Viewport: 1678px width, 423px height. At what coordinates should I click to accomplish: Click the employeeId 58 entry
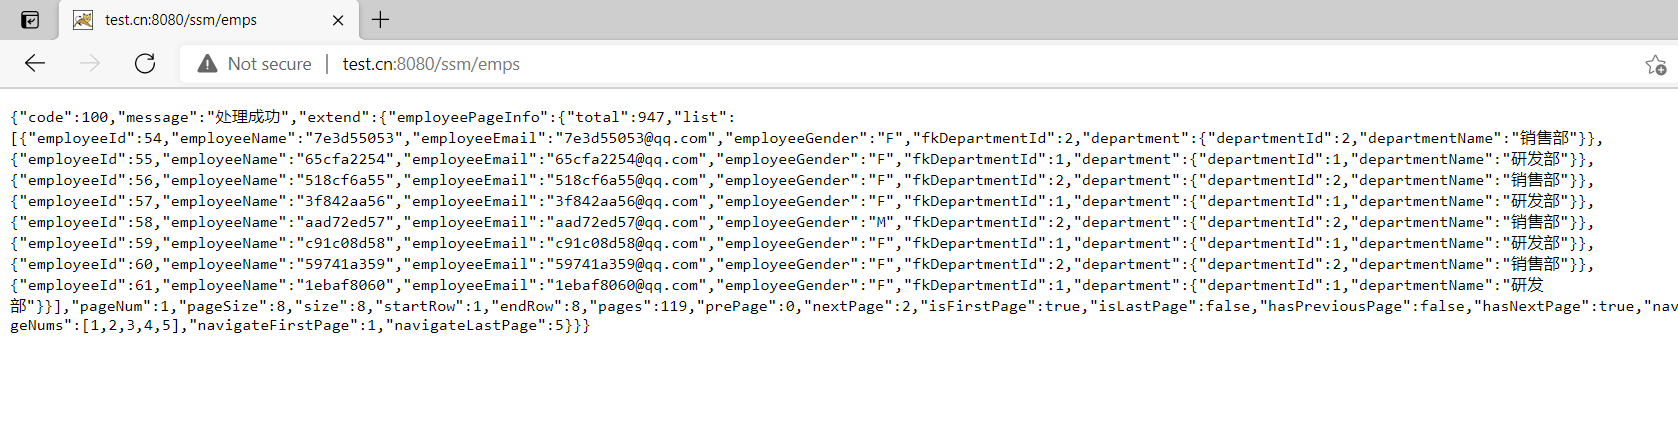pyautogui.click(x=87, y=222)
